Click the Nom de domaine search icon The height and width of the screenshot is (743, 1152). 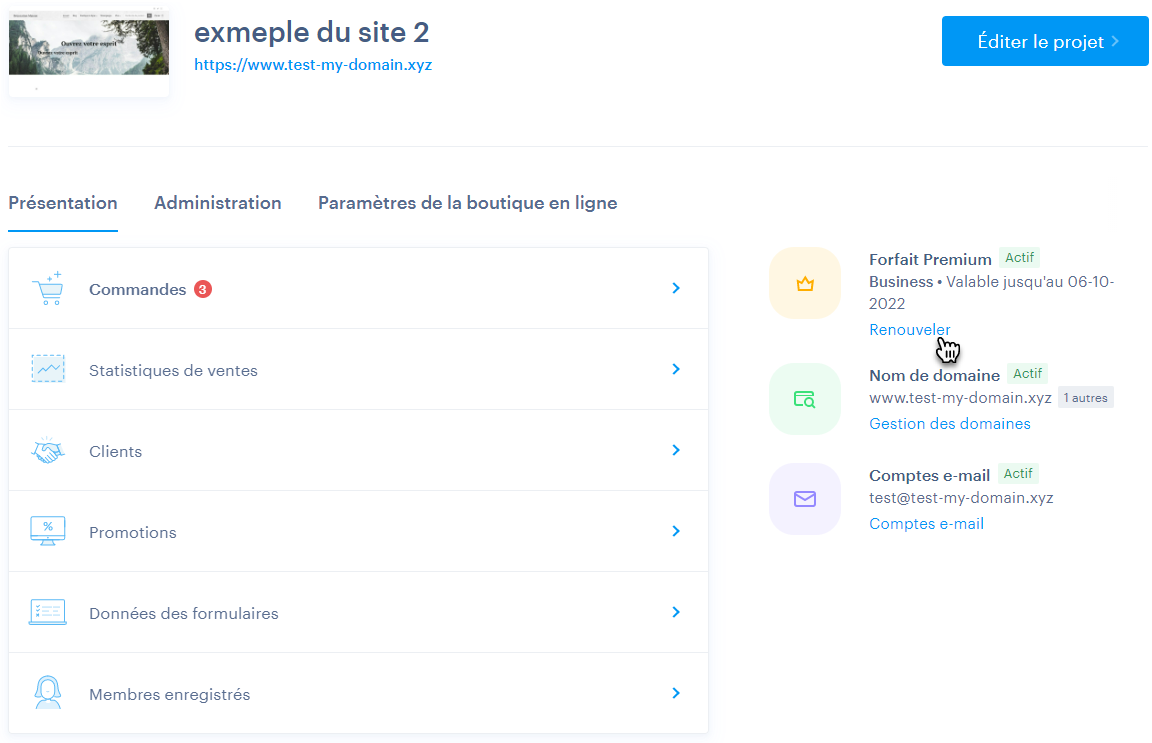point(805,399)
